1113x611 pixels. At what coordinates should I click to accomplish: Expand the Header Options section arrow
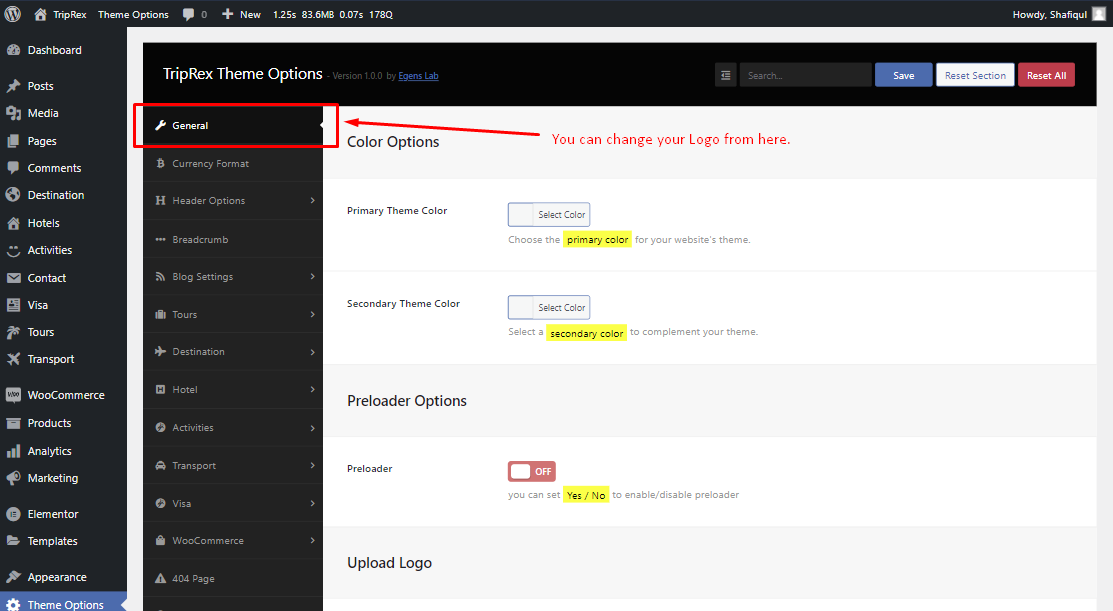click(312, 201)
